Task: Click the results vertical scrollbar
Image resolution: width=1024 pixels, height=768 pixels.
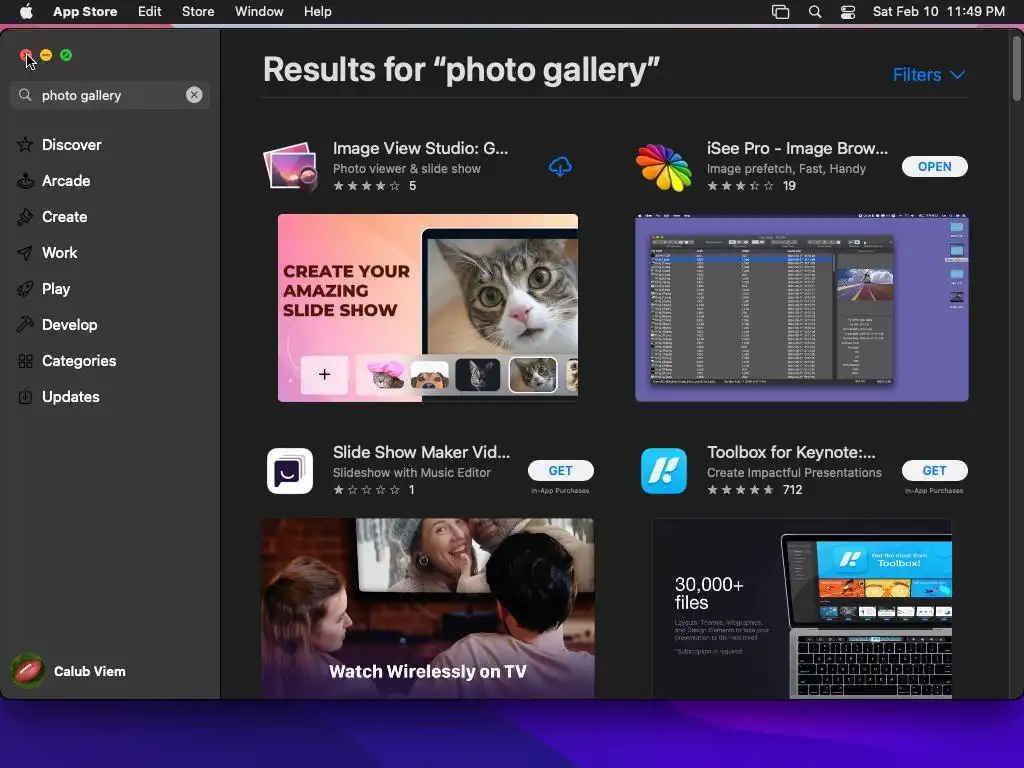Action: point(1016,69)
